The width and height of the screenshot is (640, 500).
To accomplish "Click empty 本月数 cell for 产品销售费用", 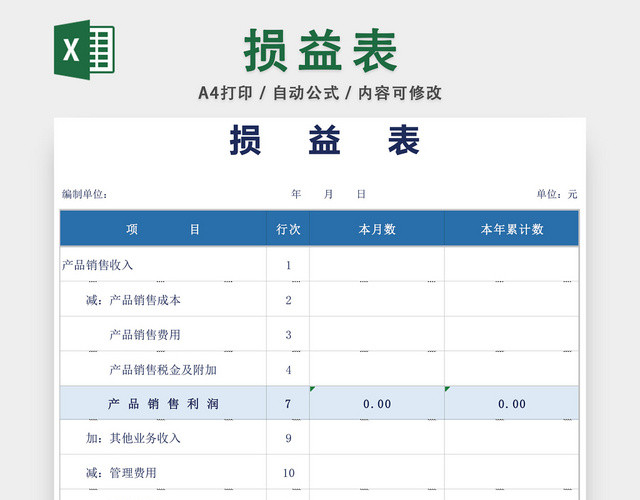I will (377, 334).
